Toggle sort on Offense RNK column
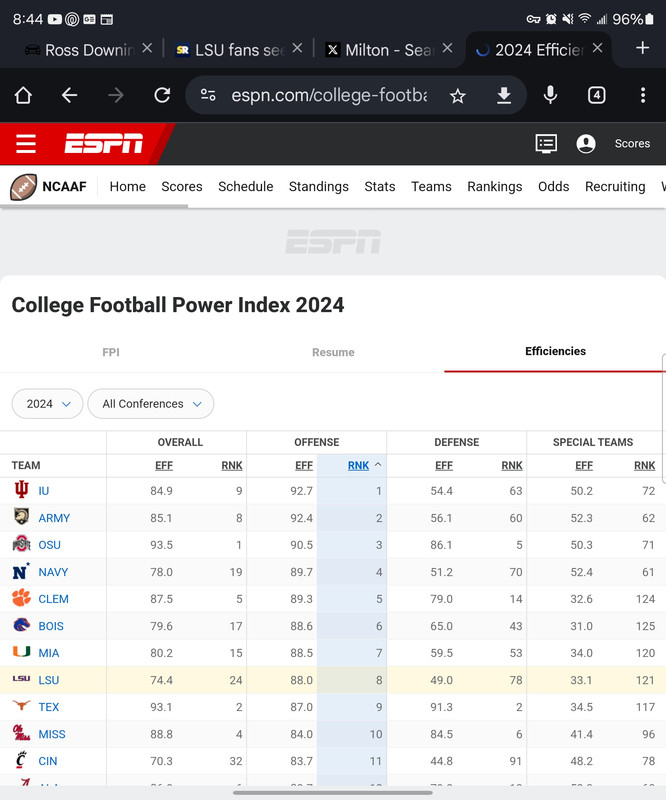The width and height of the screenshot is (666, 800). tap(358, 465)
